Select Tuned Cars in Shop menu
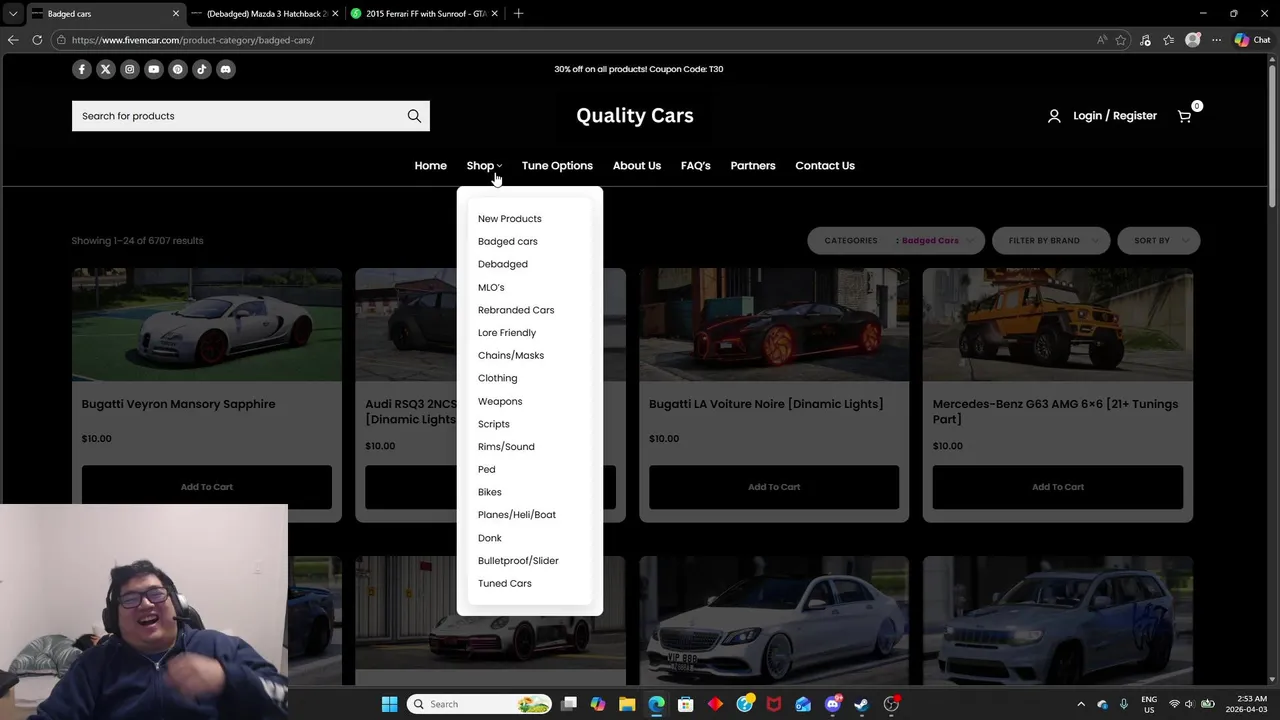 504,583
